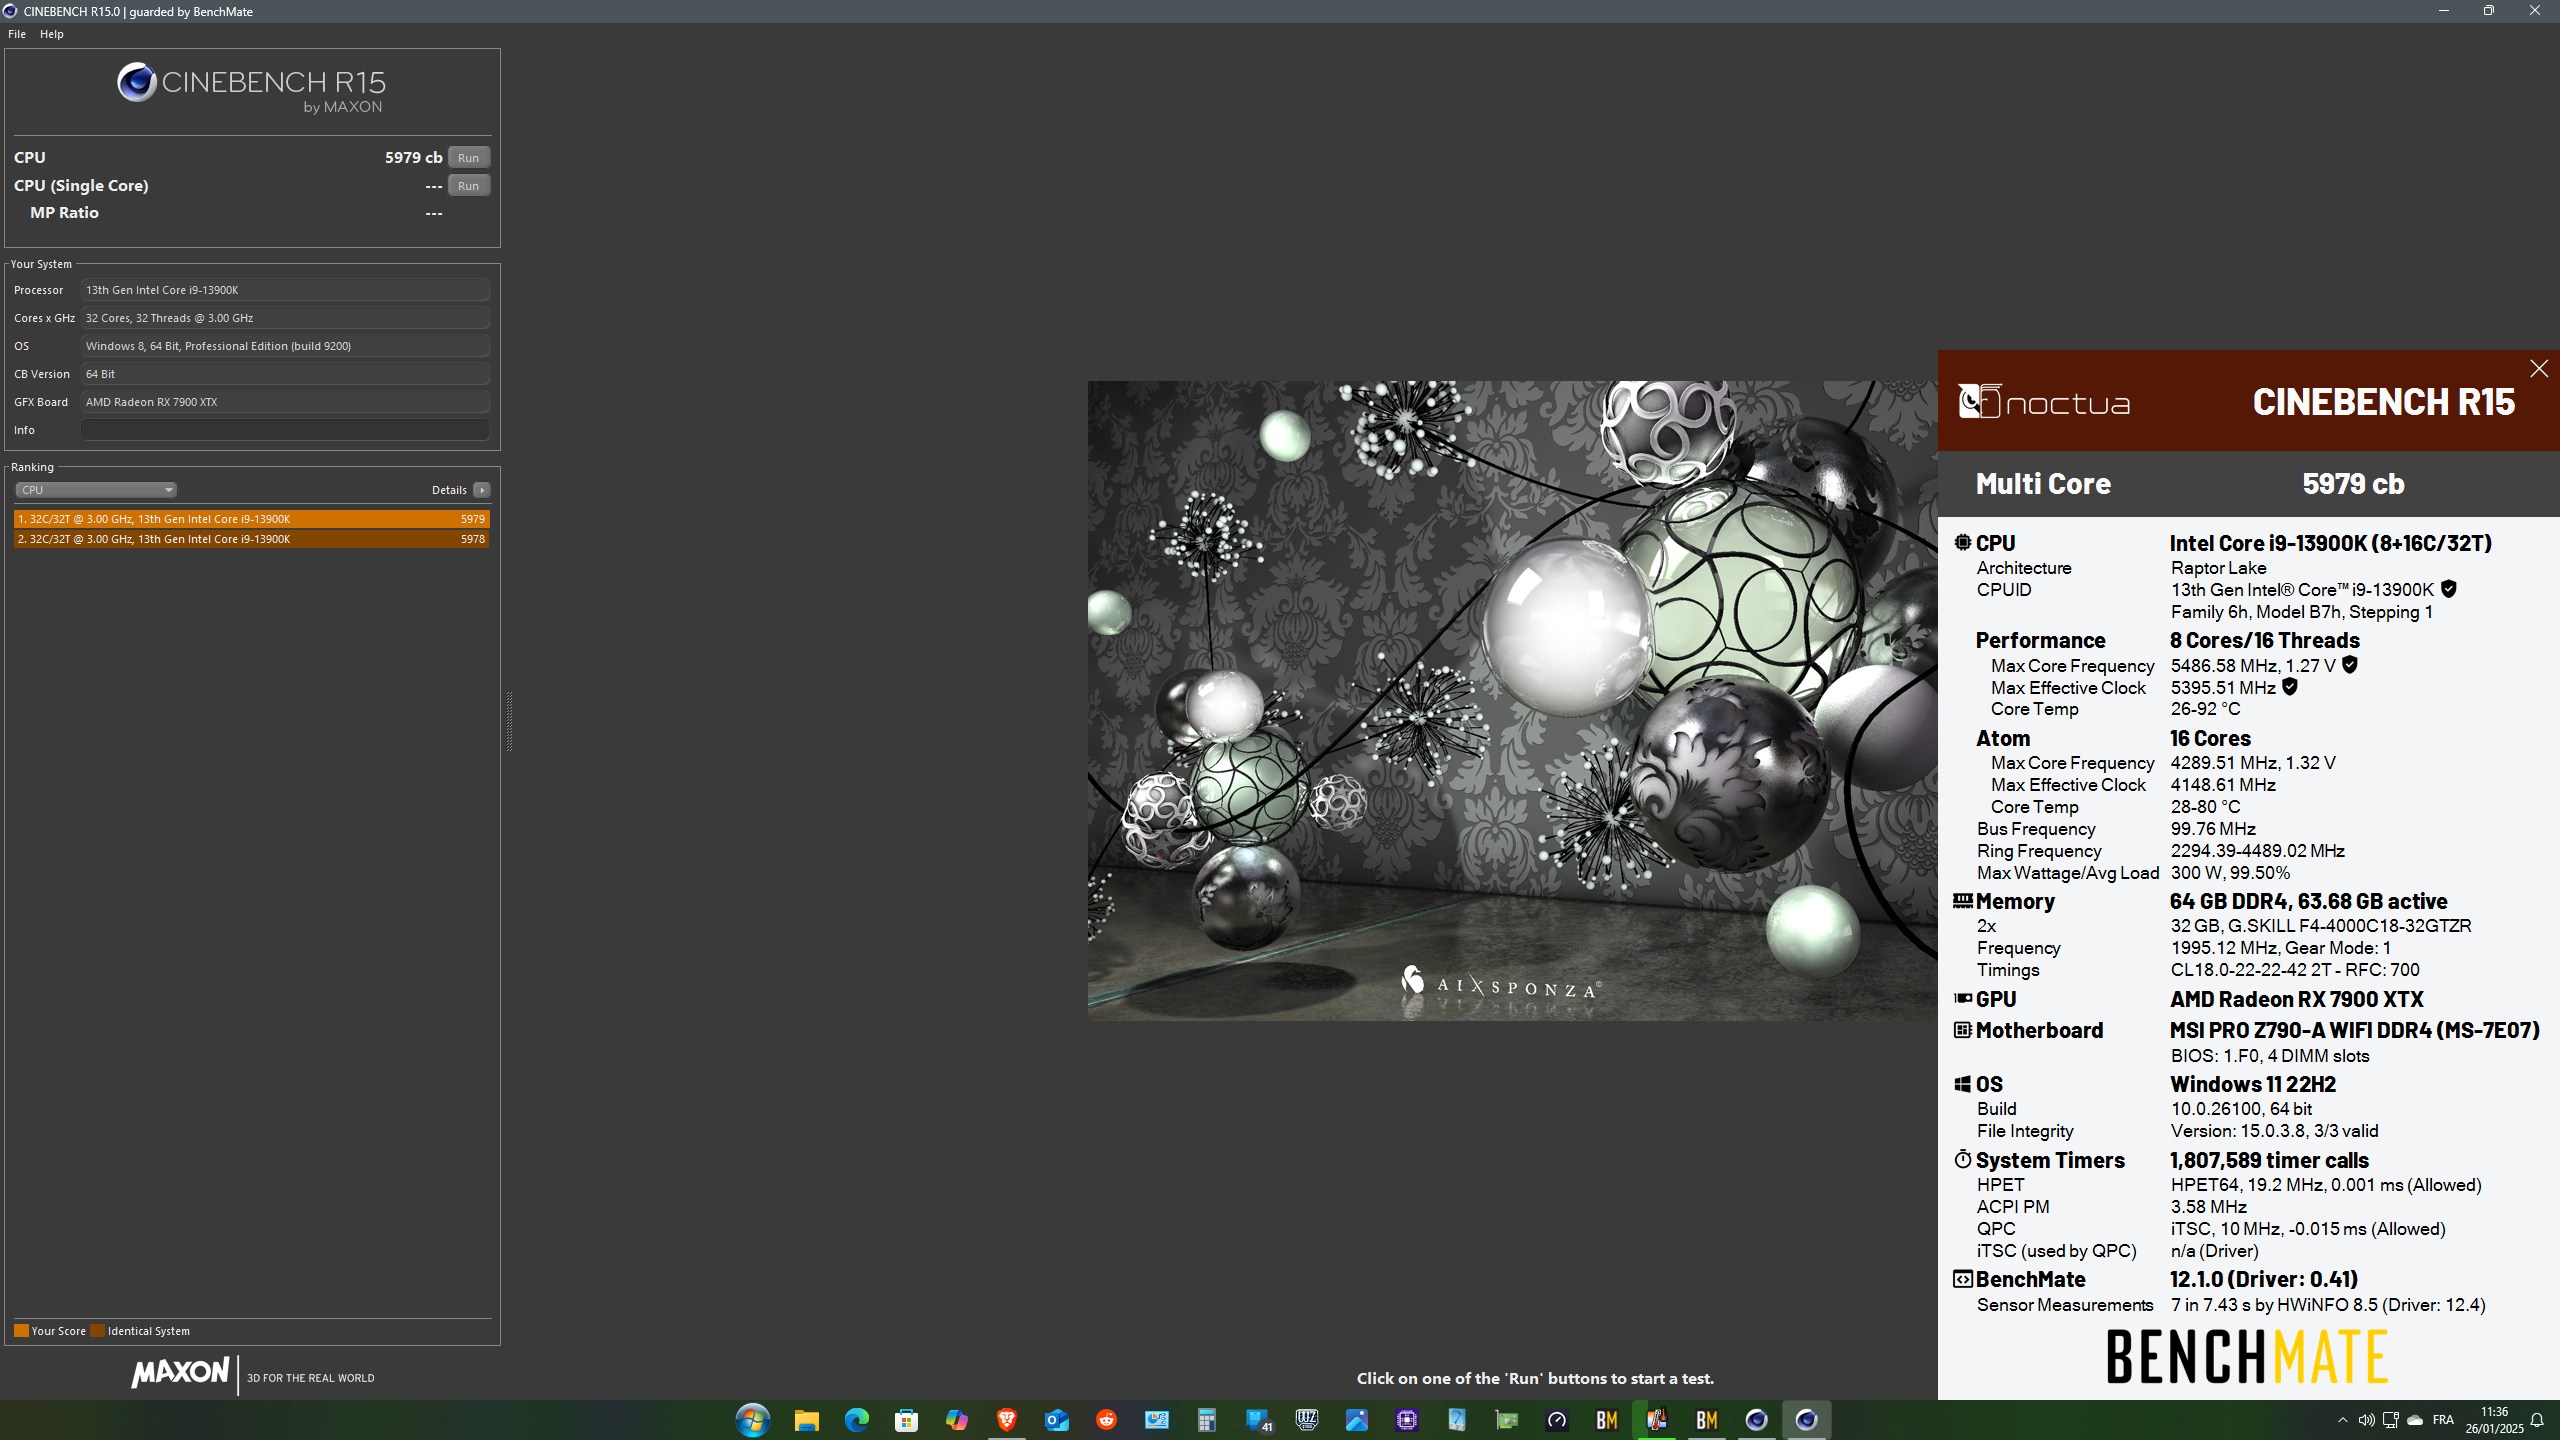Switch input language via FRA indicator
2560x1440 pixels.
[x=2443, y=1420]
